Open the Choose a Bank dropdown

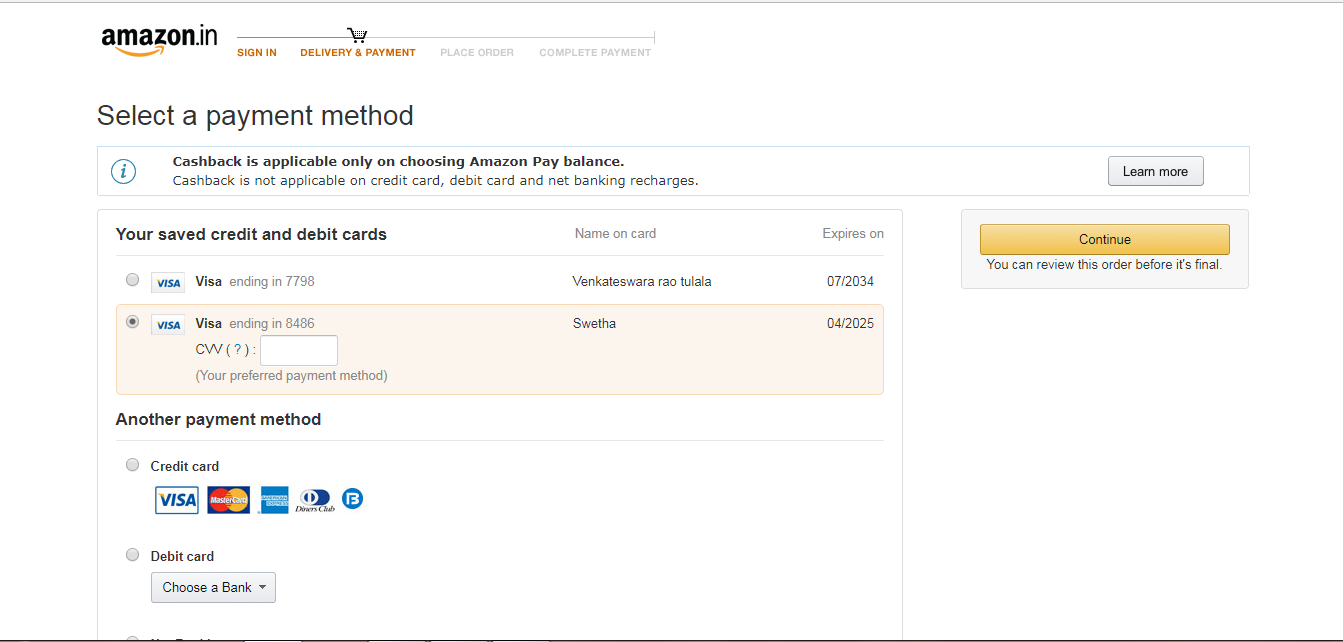pyautogui.click(x=213, y=587)
